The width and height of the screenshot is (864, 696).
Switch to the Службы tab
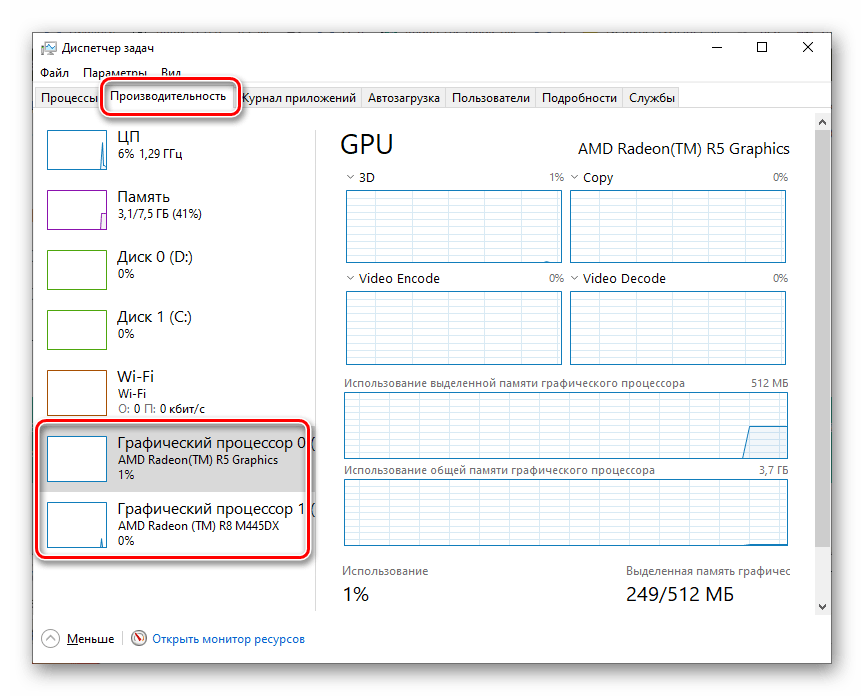pos(652,98)
